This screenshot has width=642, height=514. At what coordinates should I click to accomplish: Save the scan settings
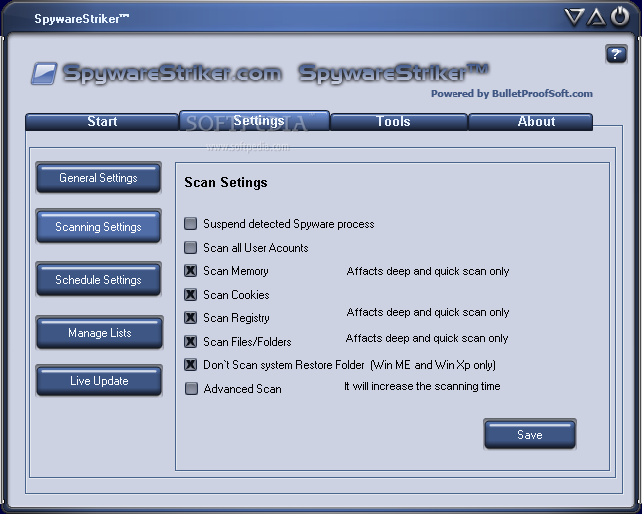tap(530, 435)
